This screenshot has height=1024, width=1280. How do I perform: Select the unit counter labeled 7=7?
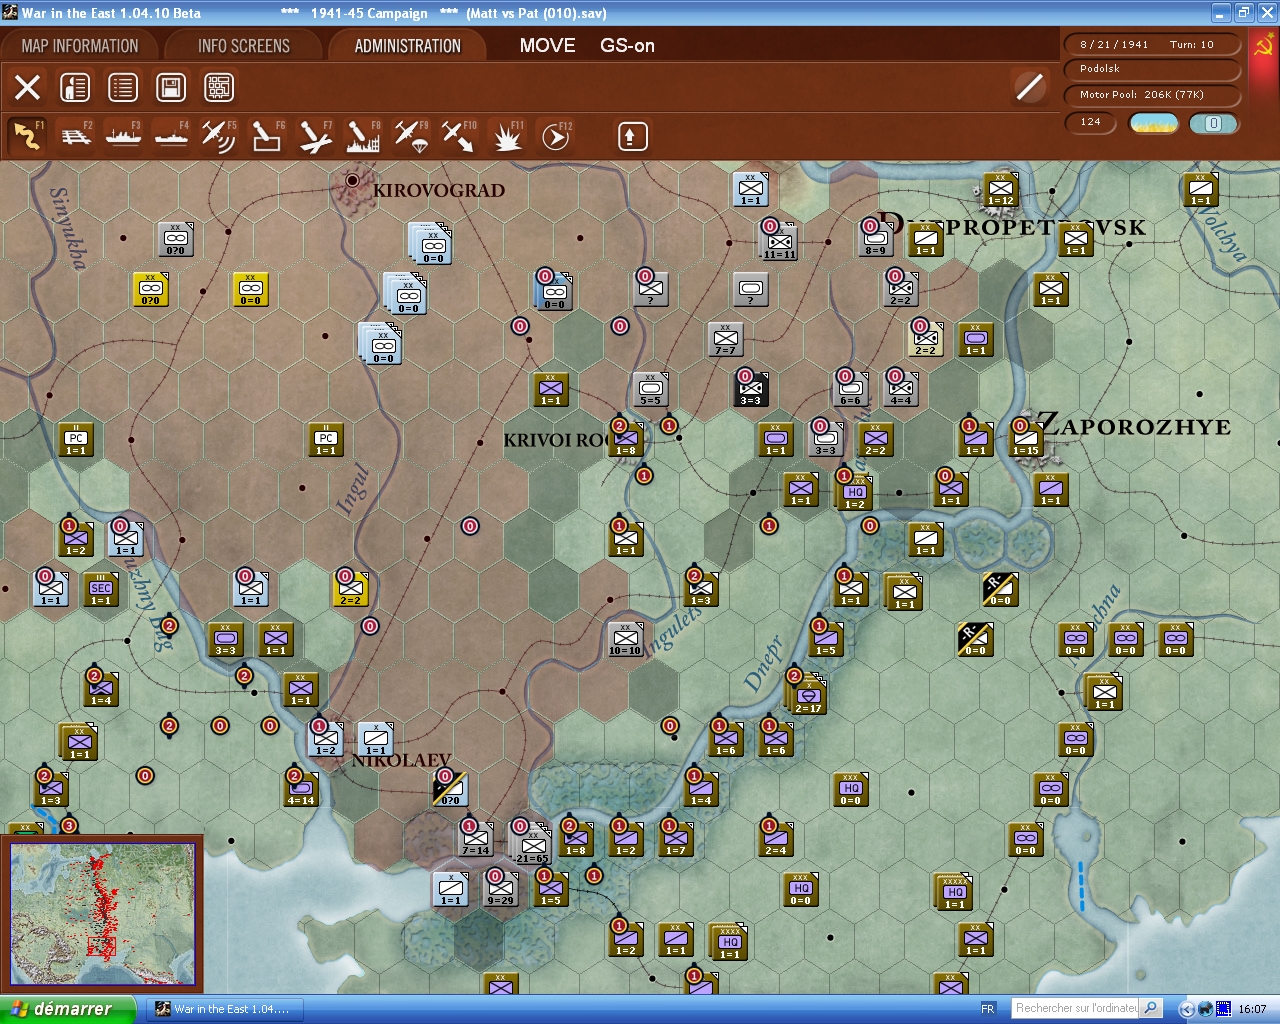point(726,338)
